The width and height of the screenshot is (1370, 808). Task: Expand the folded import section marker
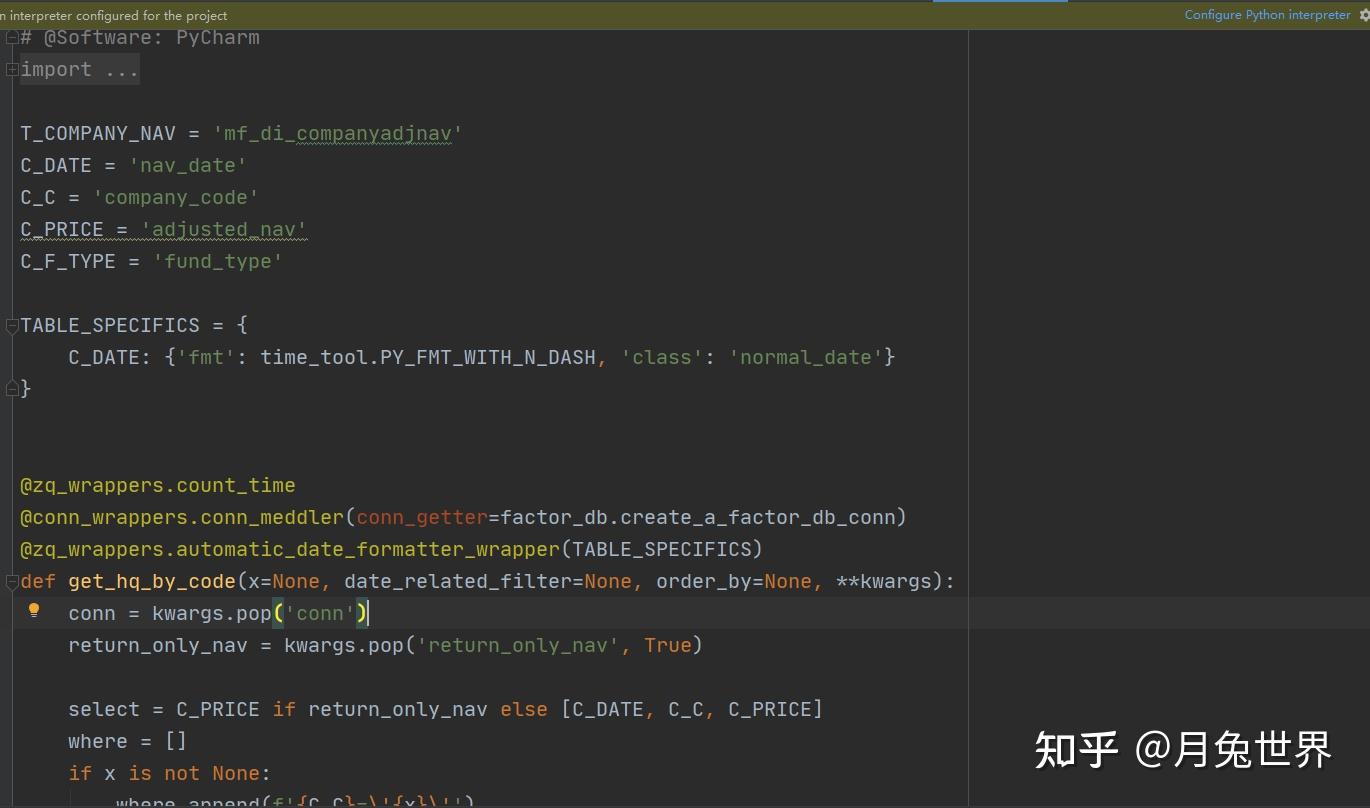pyautogui.click(x=11, y=70)
